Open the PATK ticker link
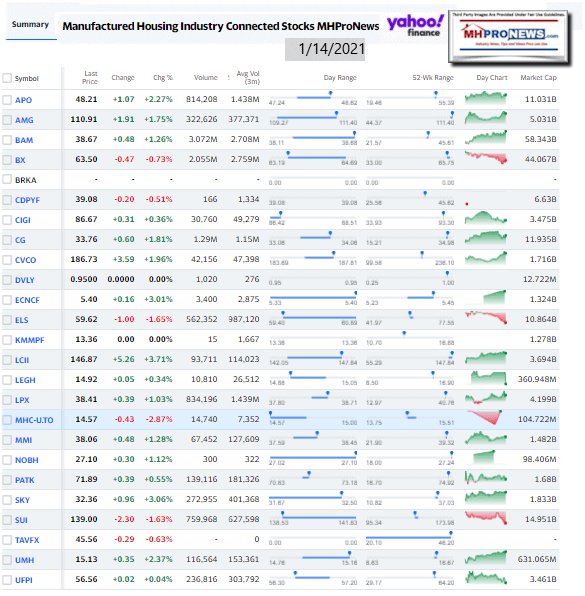 [25, 480]
